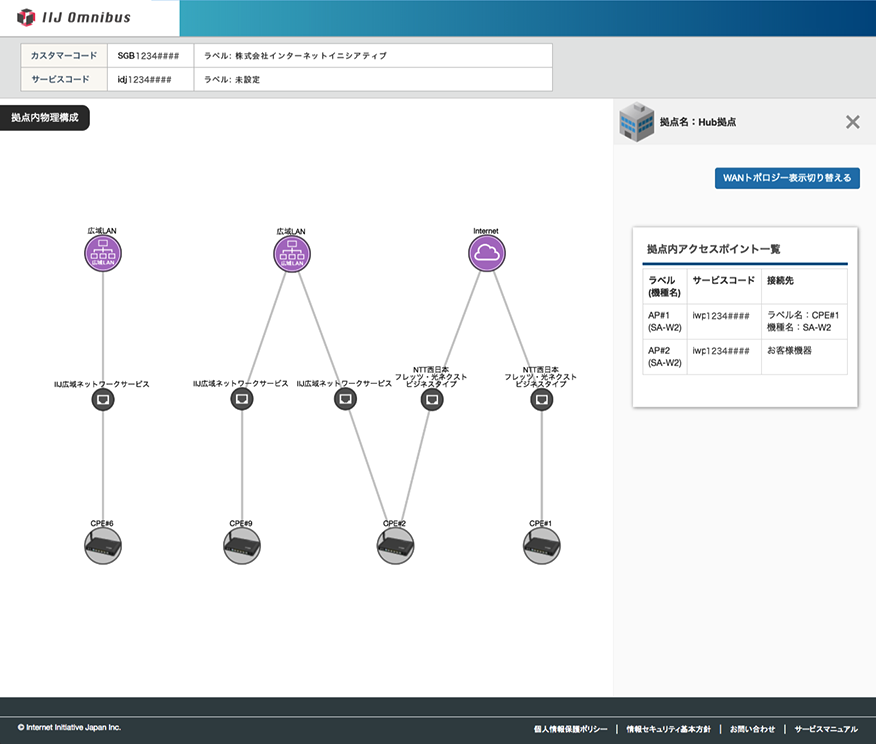Click the port icon above CPE#6
This screenshot has height=744, width=876.
[x=102, y=400]
